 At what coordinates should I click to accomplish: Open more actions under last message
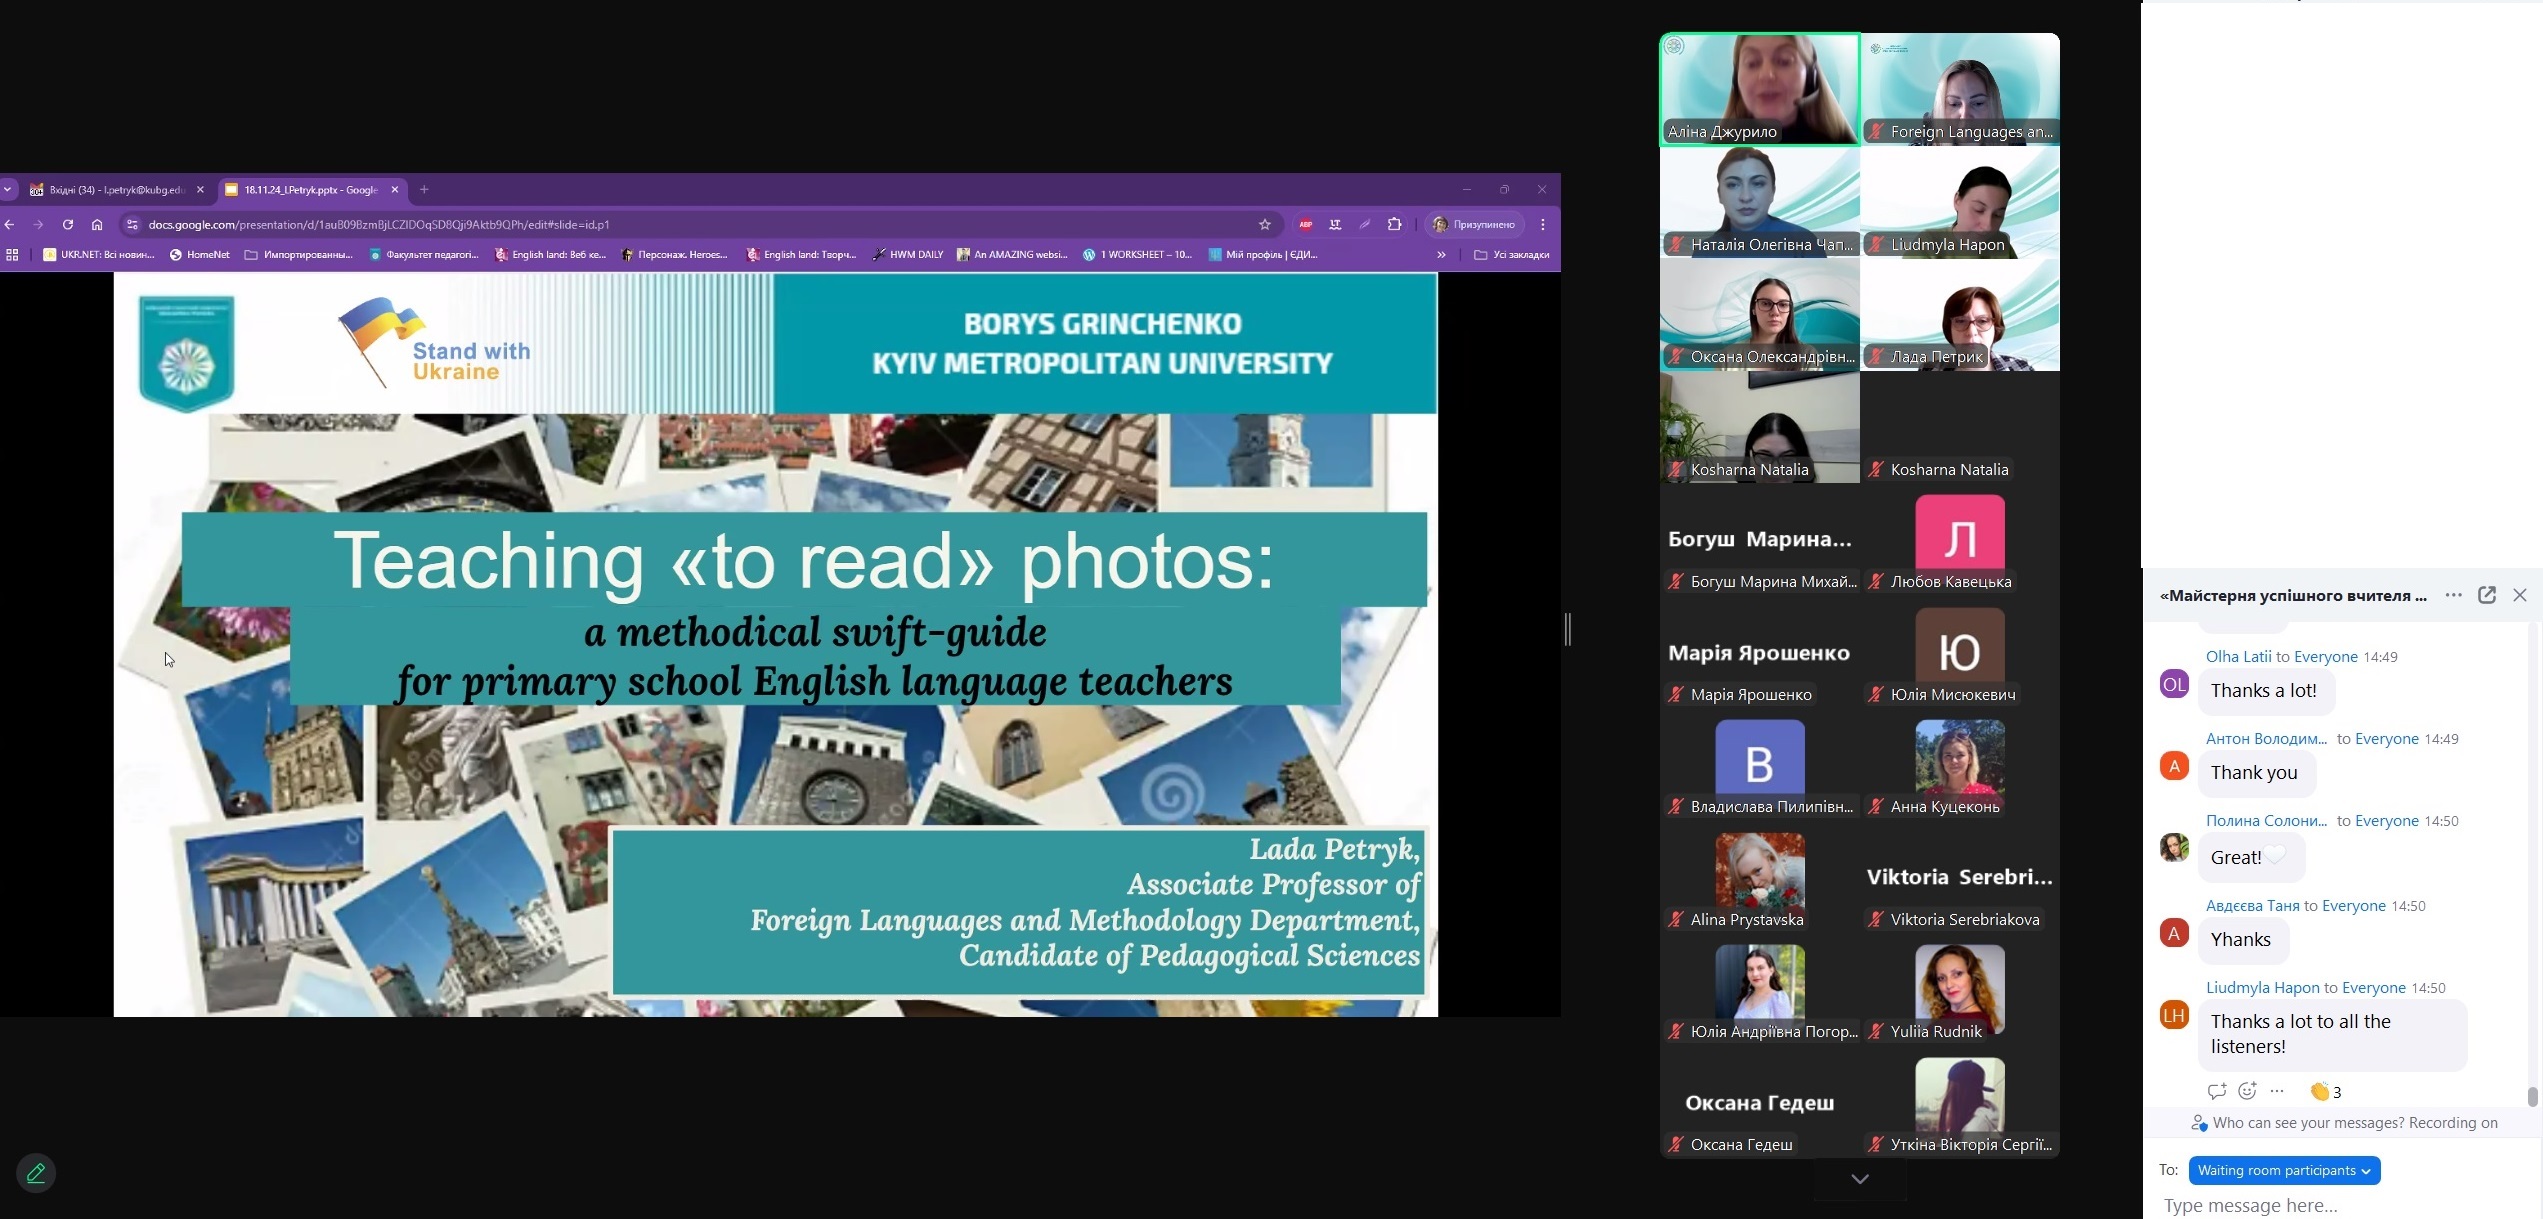(2277, 1091)
